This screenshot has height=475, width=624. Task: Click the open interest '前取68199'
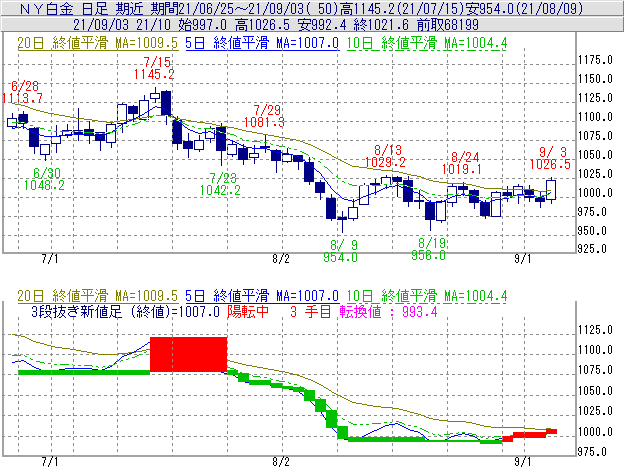[x=447, y=25]
